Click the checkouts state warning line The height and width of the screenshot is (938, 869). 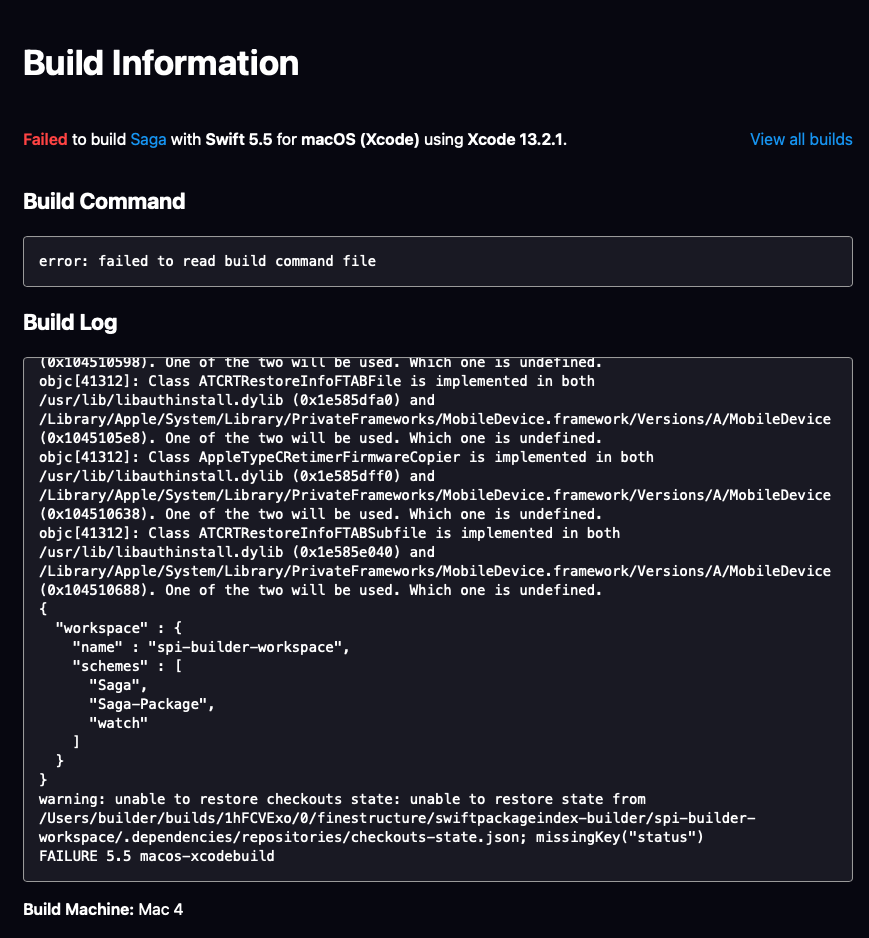[x=342, y=799]
